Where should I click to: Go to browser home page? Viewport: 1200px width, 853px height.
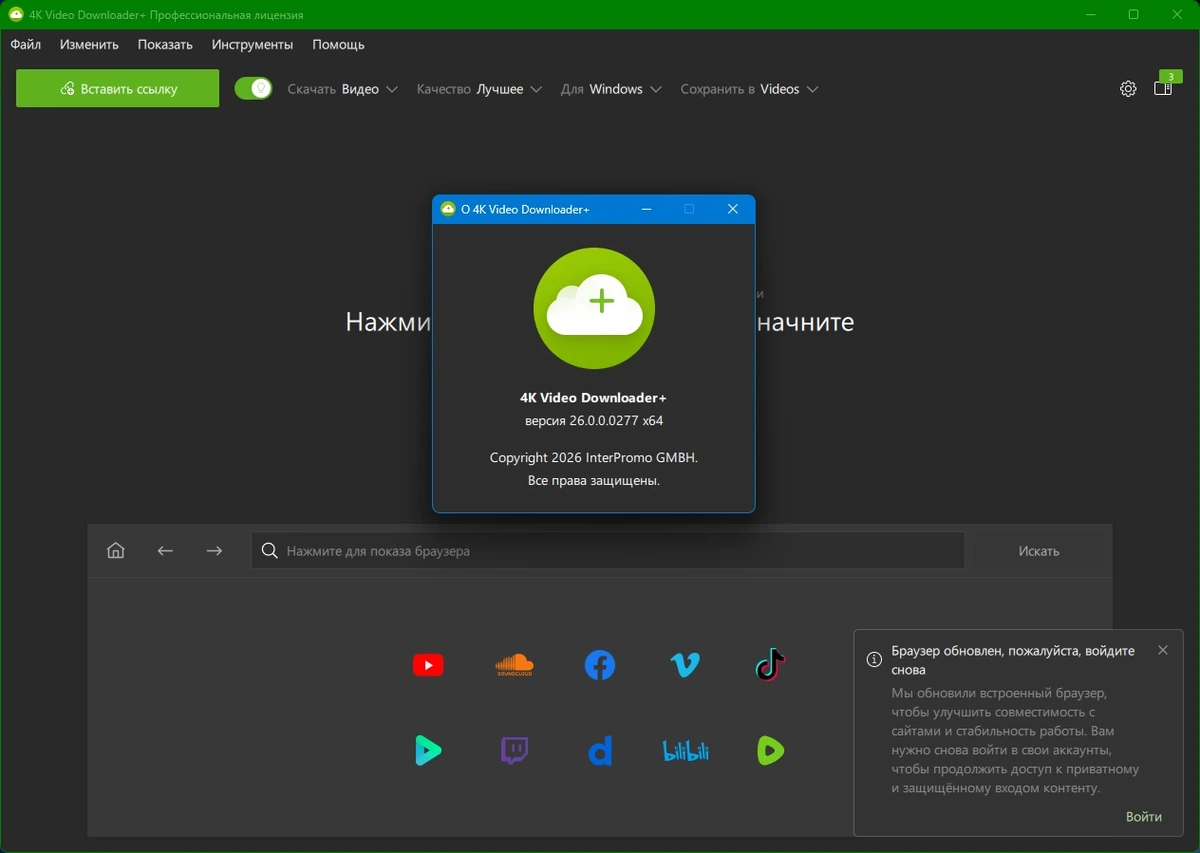click(x=116, y=551)
